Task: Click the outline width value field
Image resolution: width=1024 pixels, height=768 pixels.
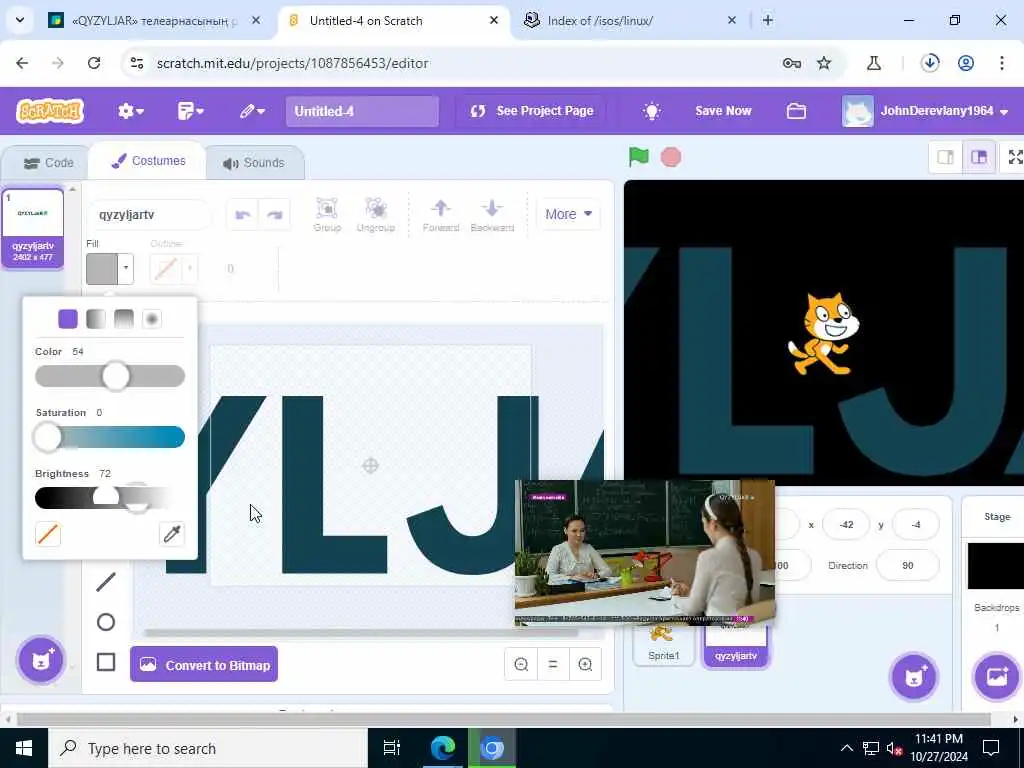Action: click(231, 268)
